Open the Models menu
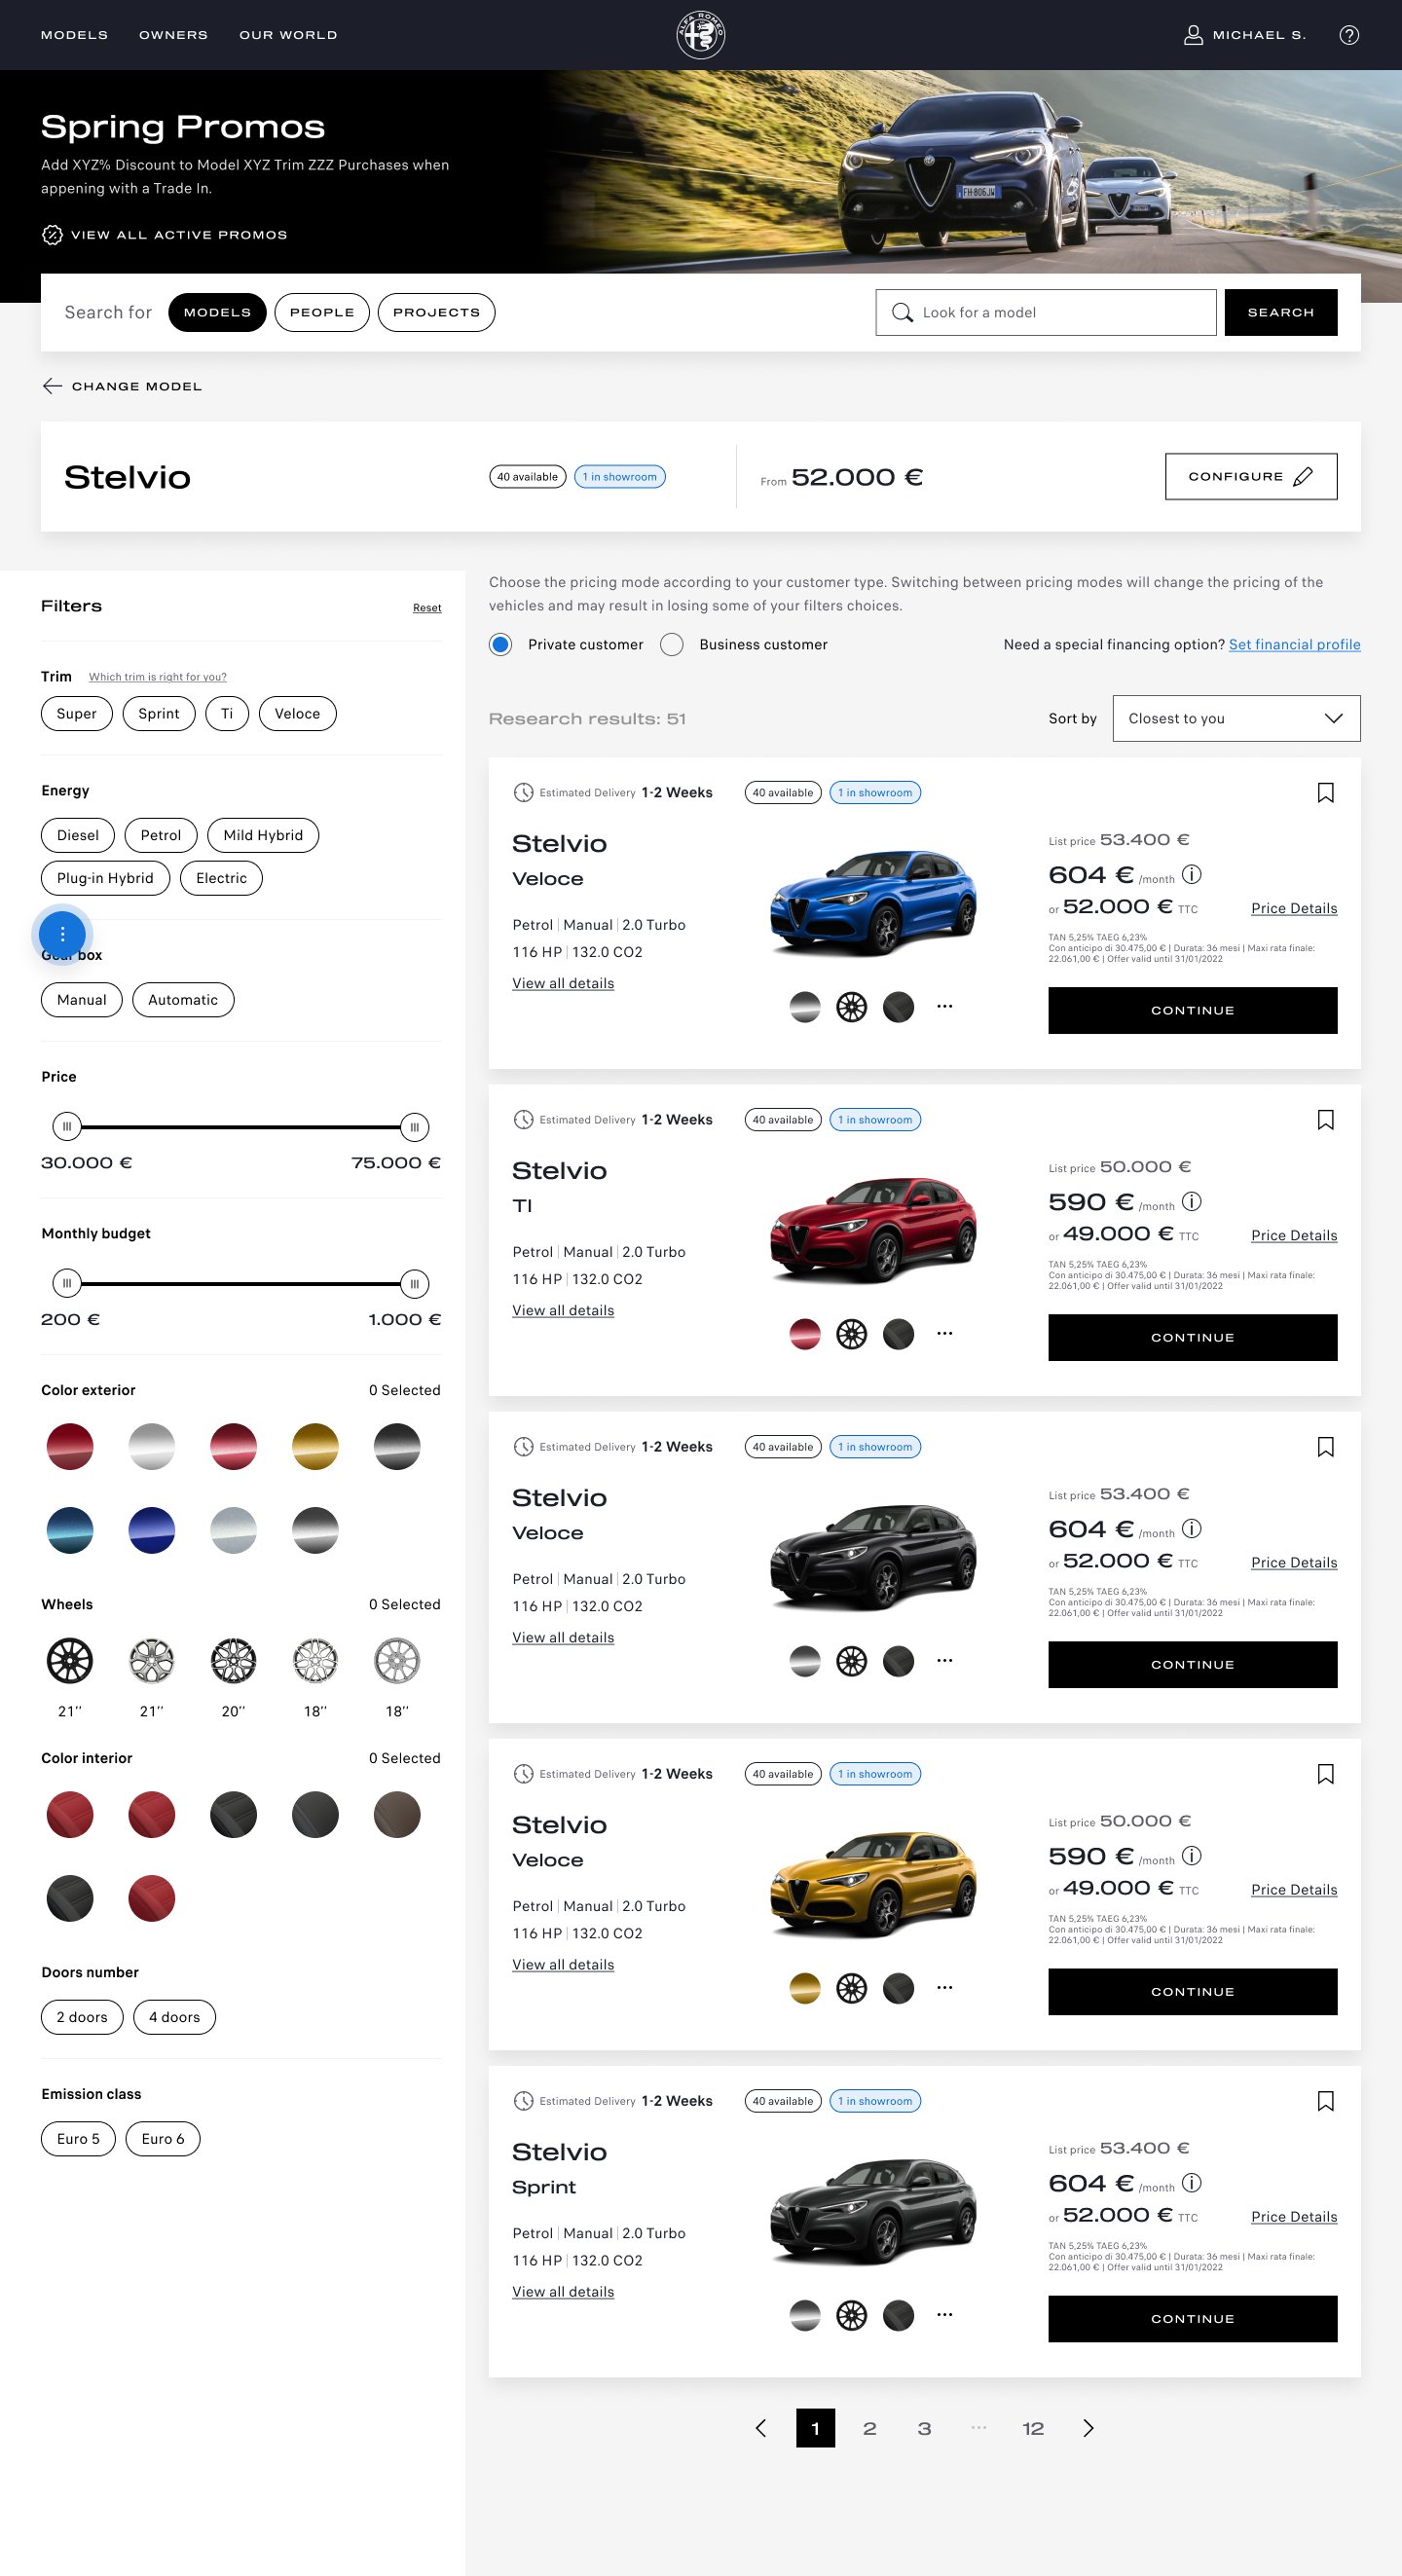This screenshot has height=2576, width=1402. tap(74, 35)
